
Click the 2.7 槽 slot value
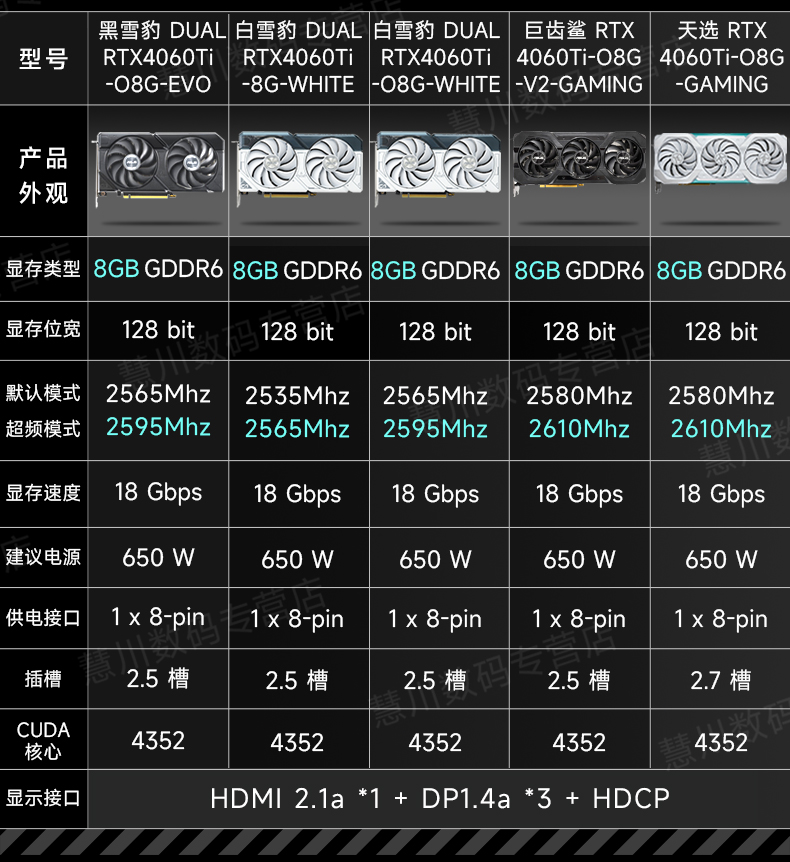coord(721,681)
